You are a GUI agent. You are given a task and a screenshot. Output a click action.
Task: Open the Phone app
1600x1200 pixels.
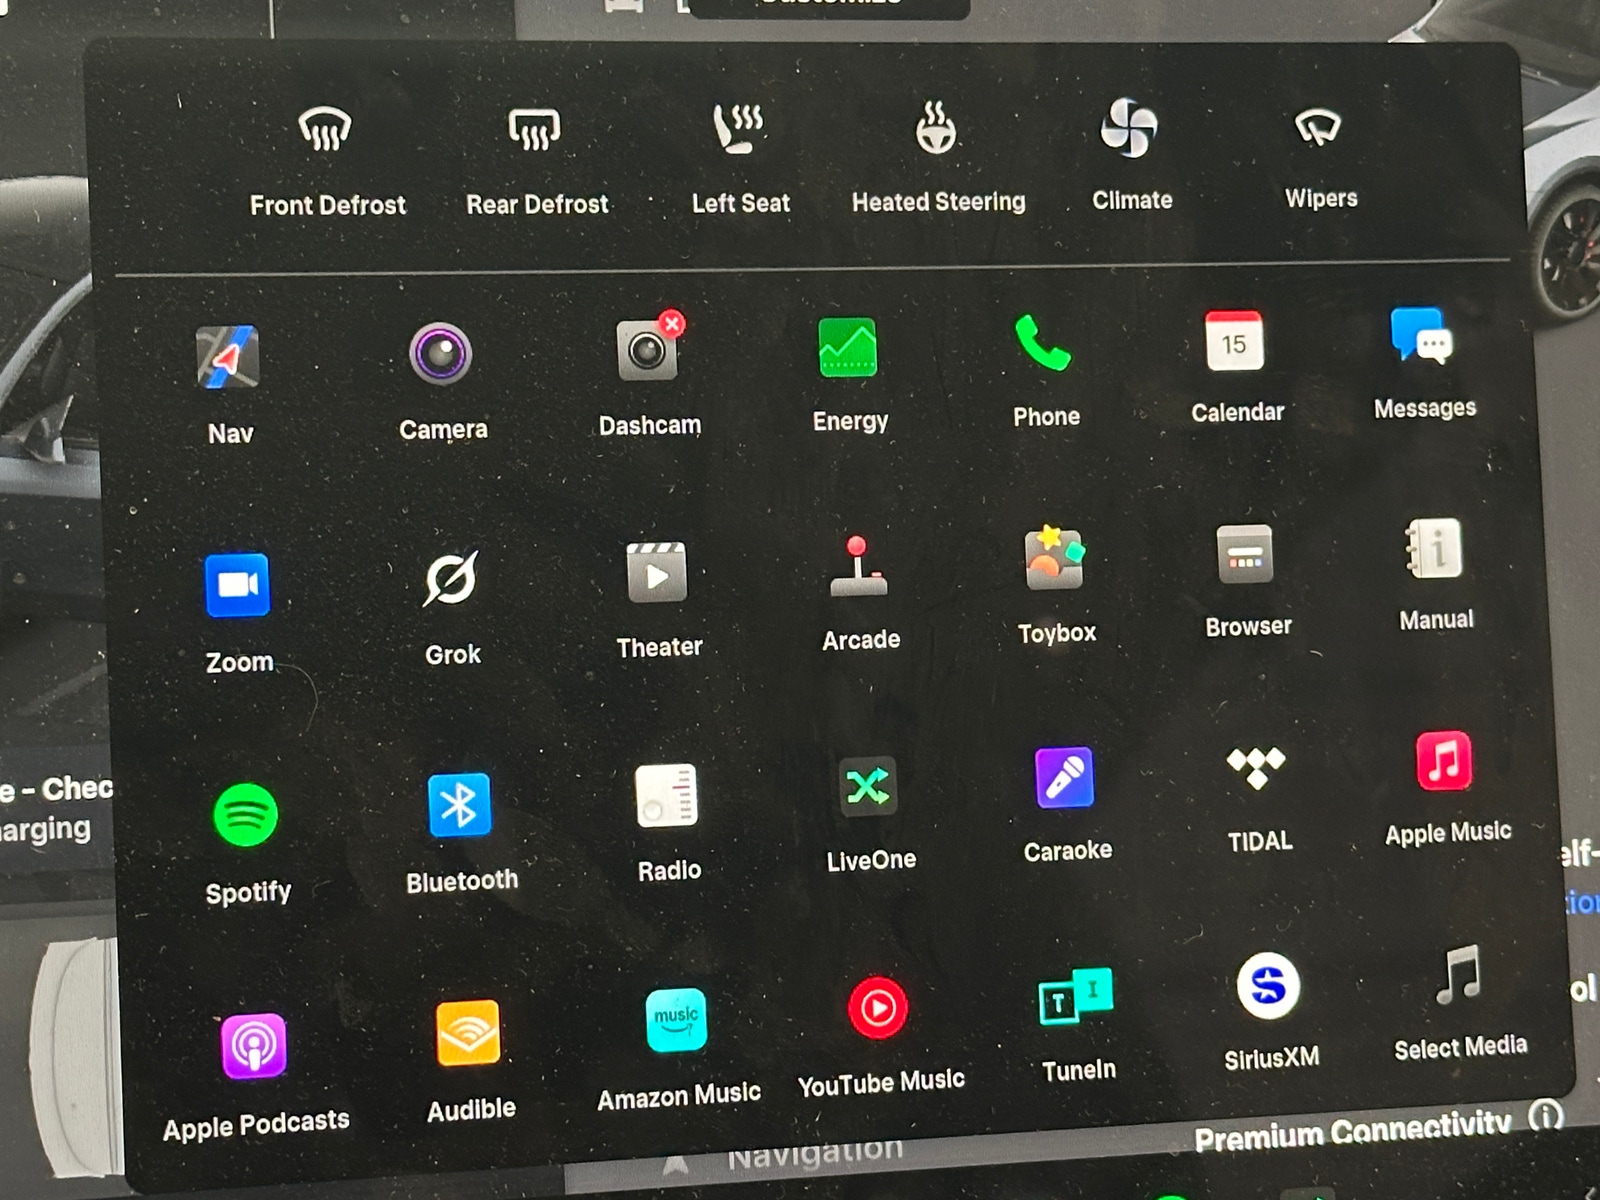[1042, 342]
